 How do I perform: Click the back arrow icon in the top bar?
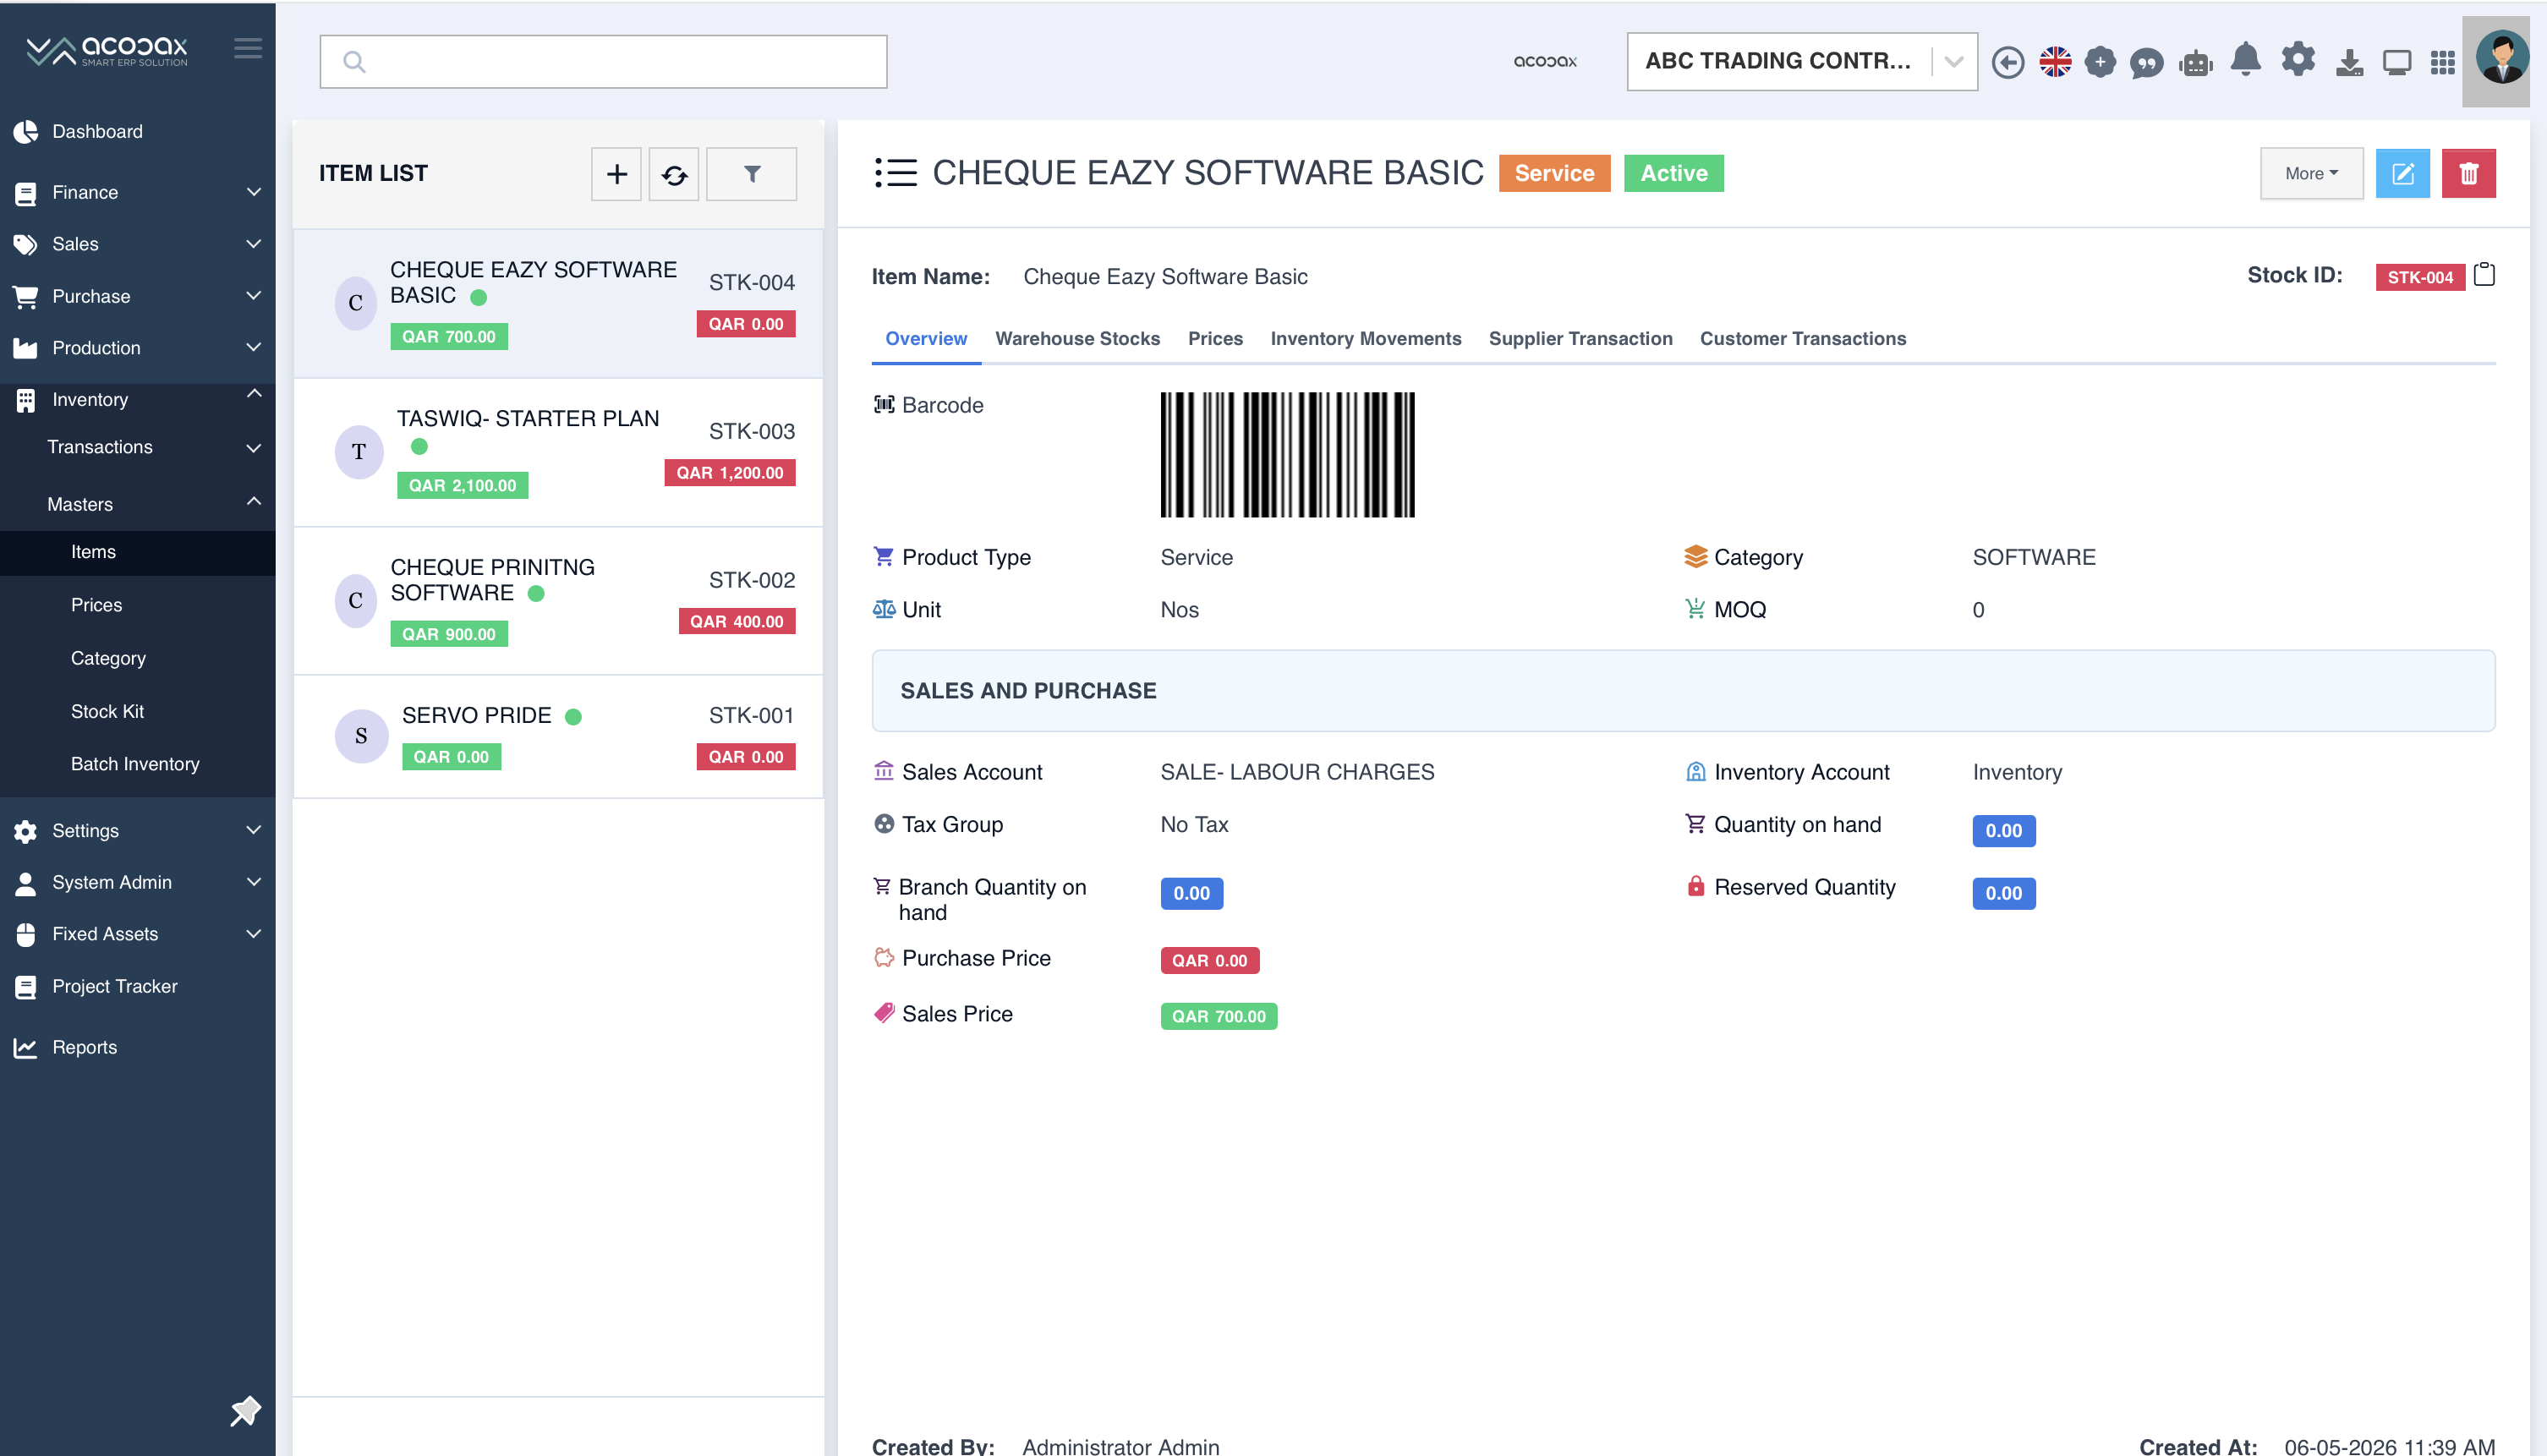[x=2007, y=62]
